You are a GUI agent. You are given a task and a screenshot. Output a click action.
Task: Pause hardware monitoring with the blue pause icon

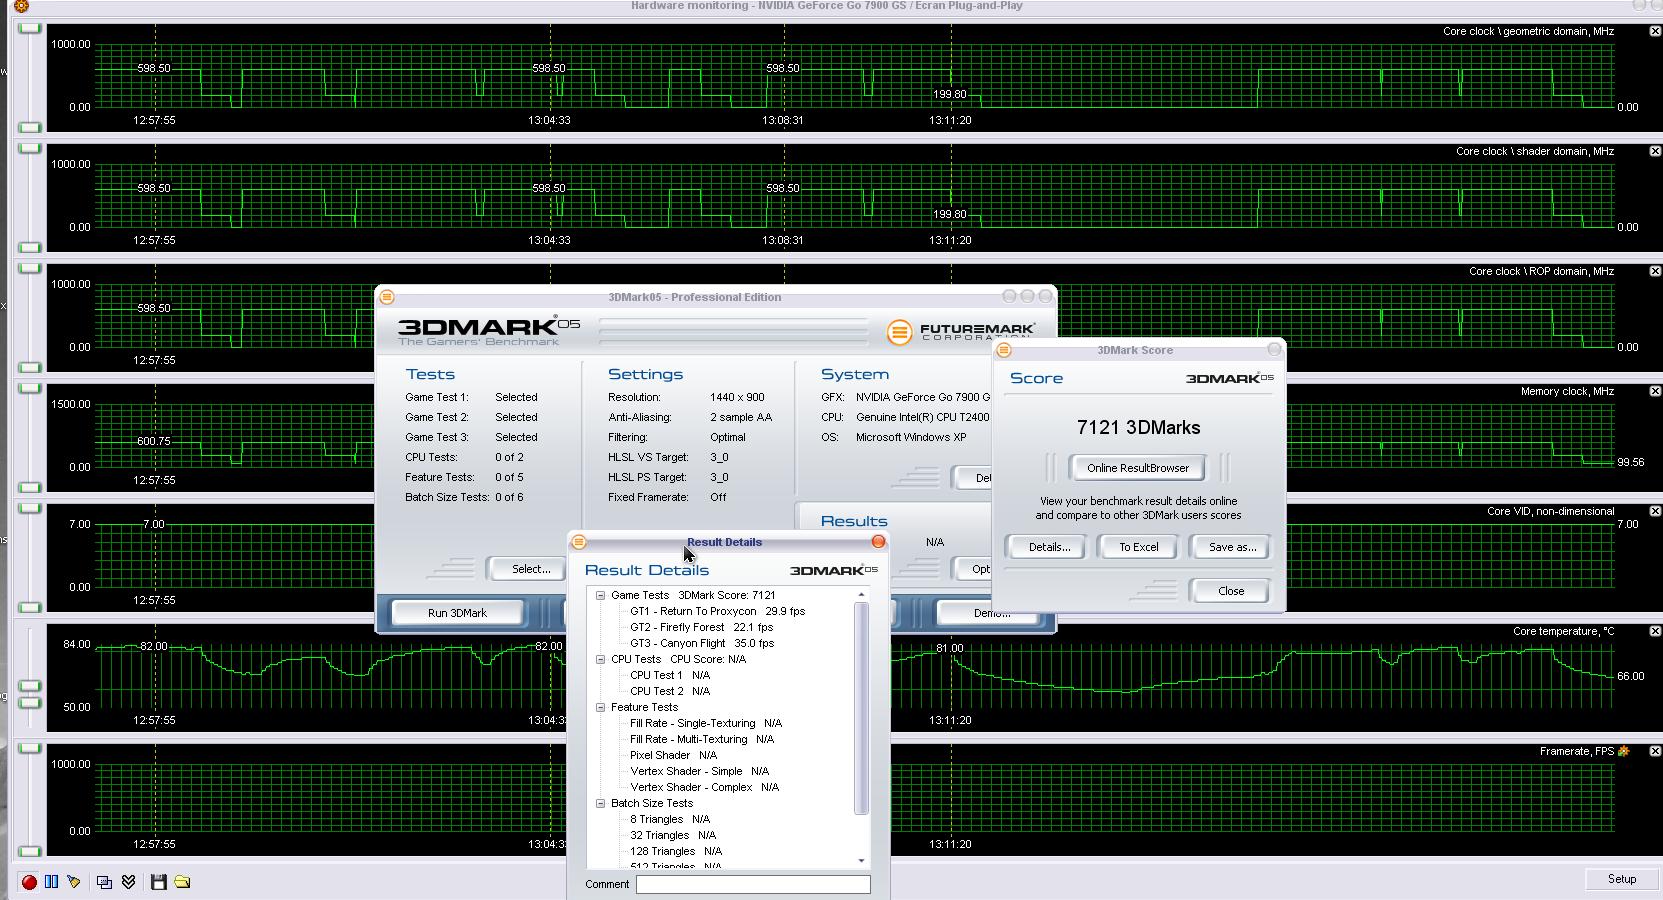click(51, 882)
